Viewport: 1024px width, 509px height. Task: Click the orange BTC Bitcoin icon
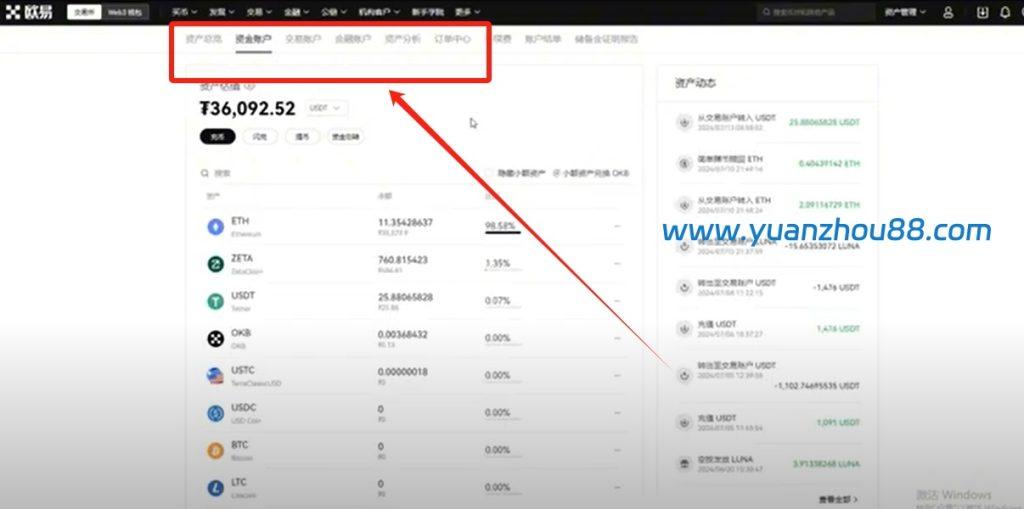[x=215, y=450]
